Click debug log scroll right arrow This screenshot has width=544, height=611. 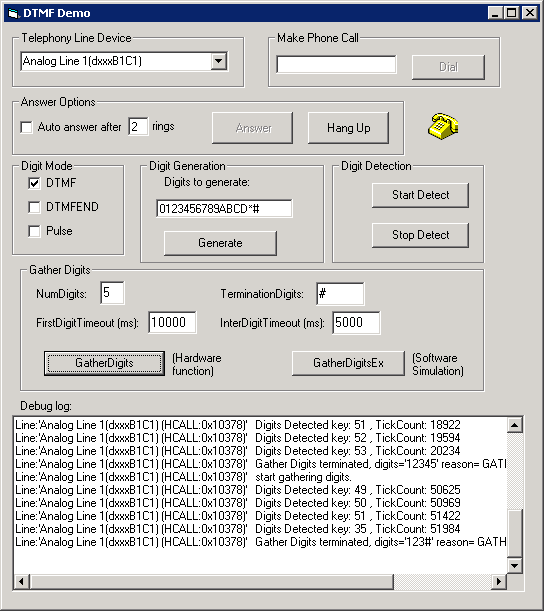[x=499, y=581]
